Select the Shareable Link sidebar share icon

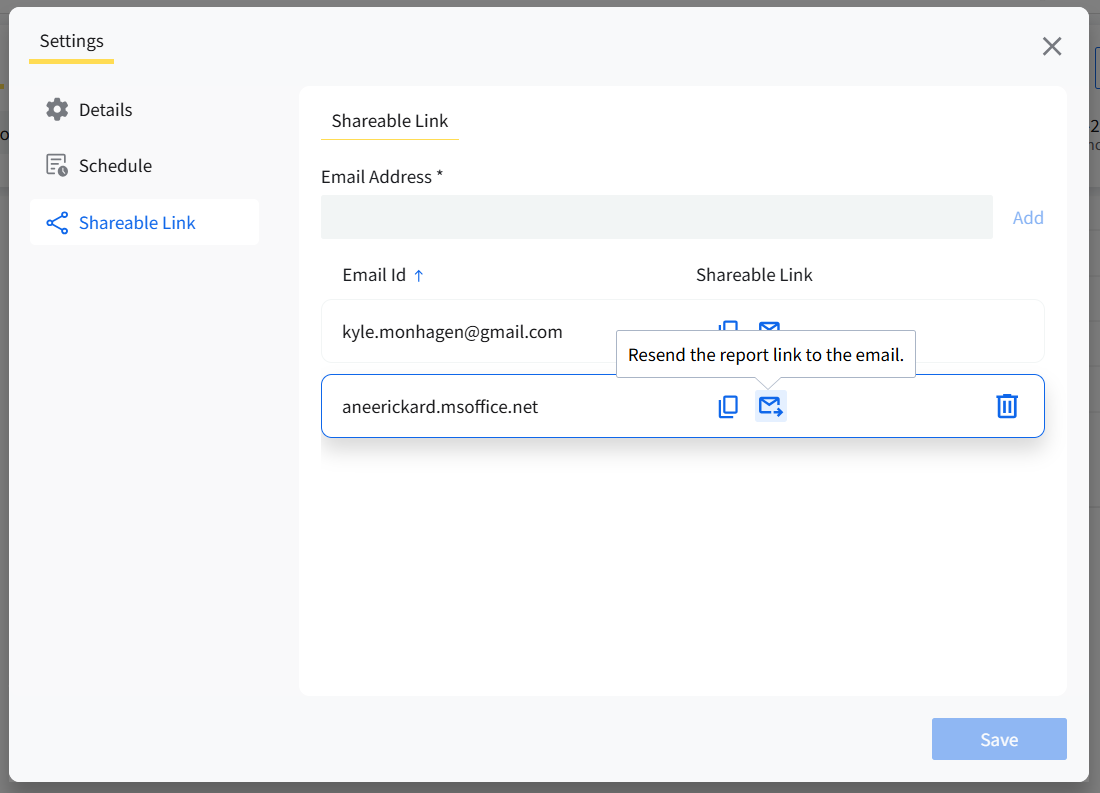pos(57,223)
